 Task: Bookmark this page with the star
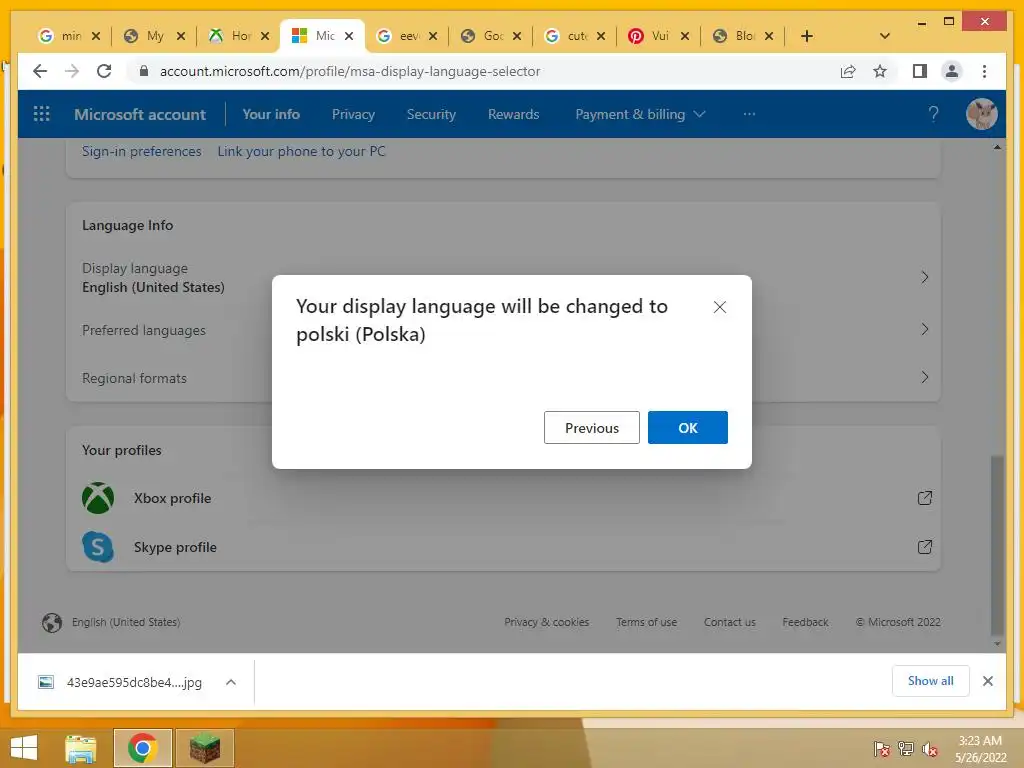(x=880, y=71)
